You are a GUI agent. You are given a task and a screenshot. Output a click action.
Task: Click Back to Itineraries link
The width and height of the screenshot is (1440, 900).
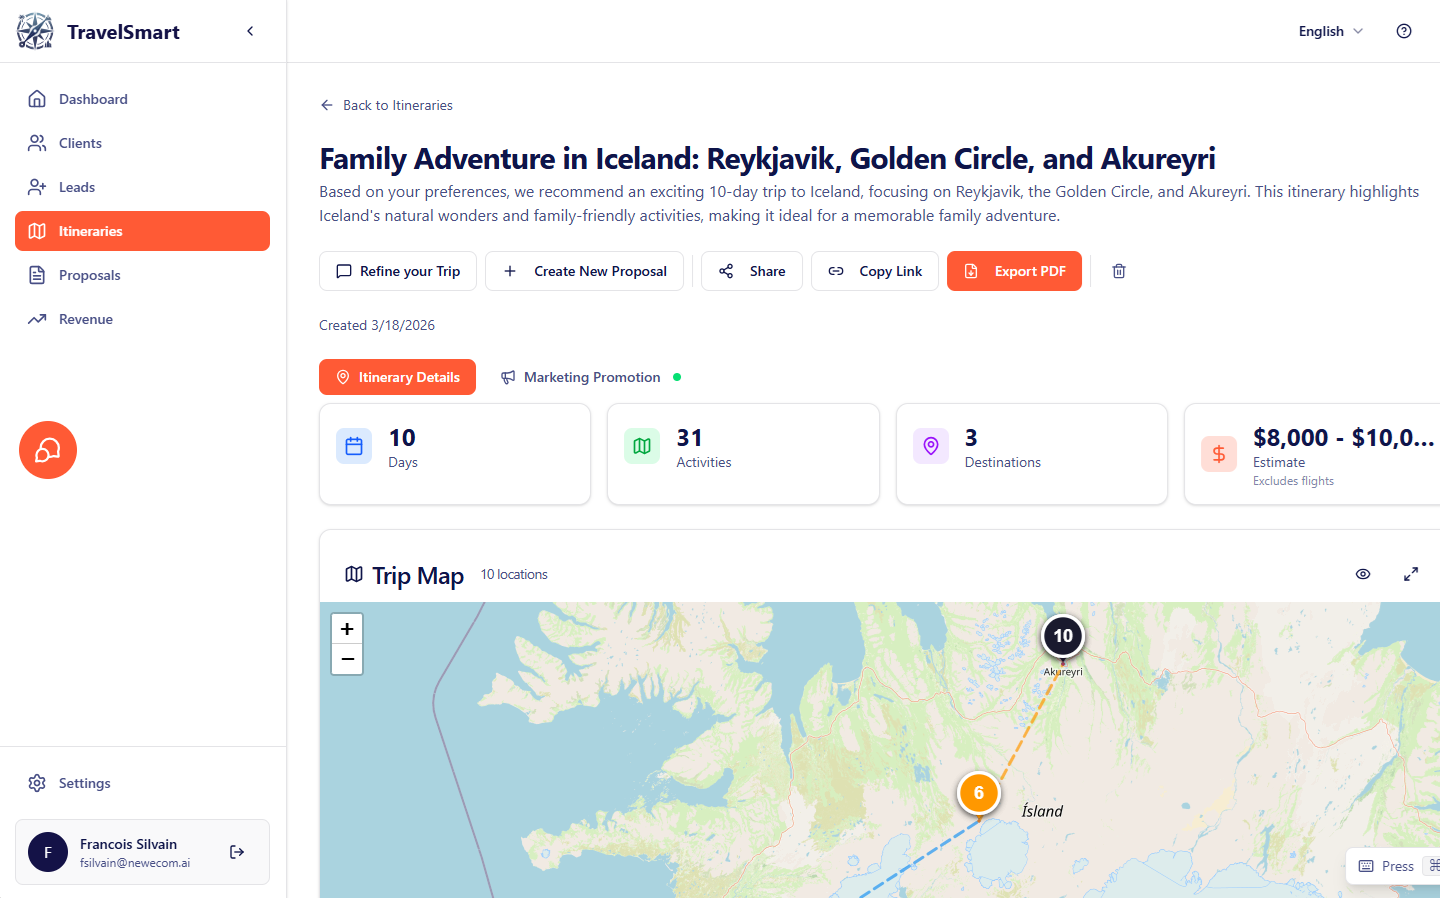point(386,105)
